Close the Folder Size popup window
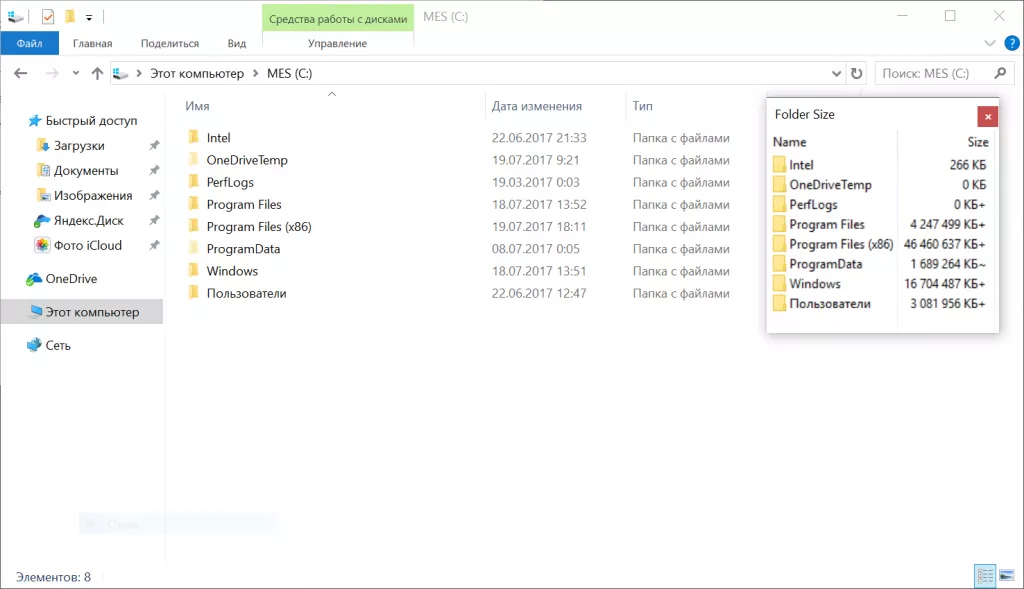This screenshot has height=589, width=1024. (x=987, y=116)
